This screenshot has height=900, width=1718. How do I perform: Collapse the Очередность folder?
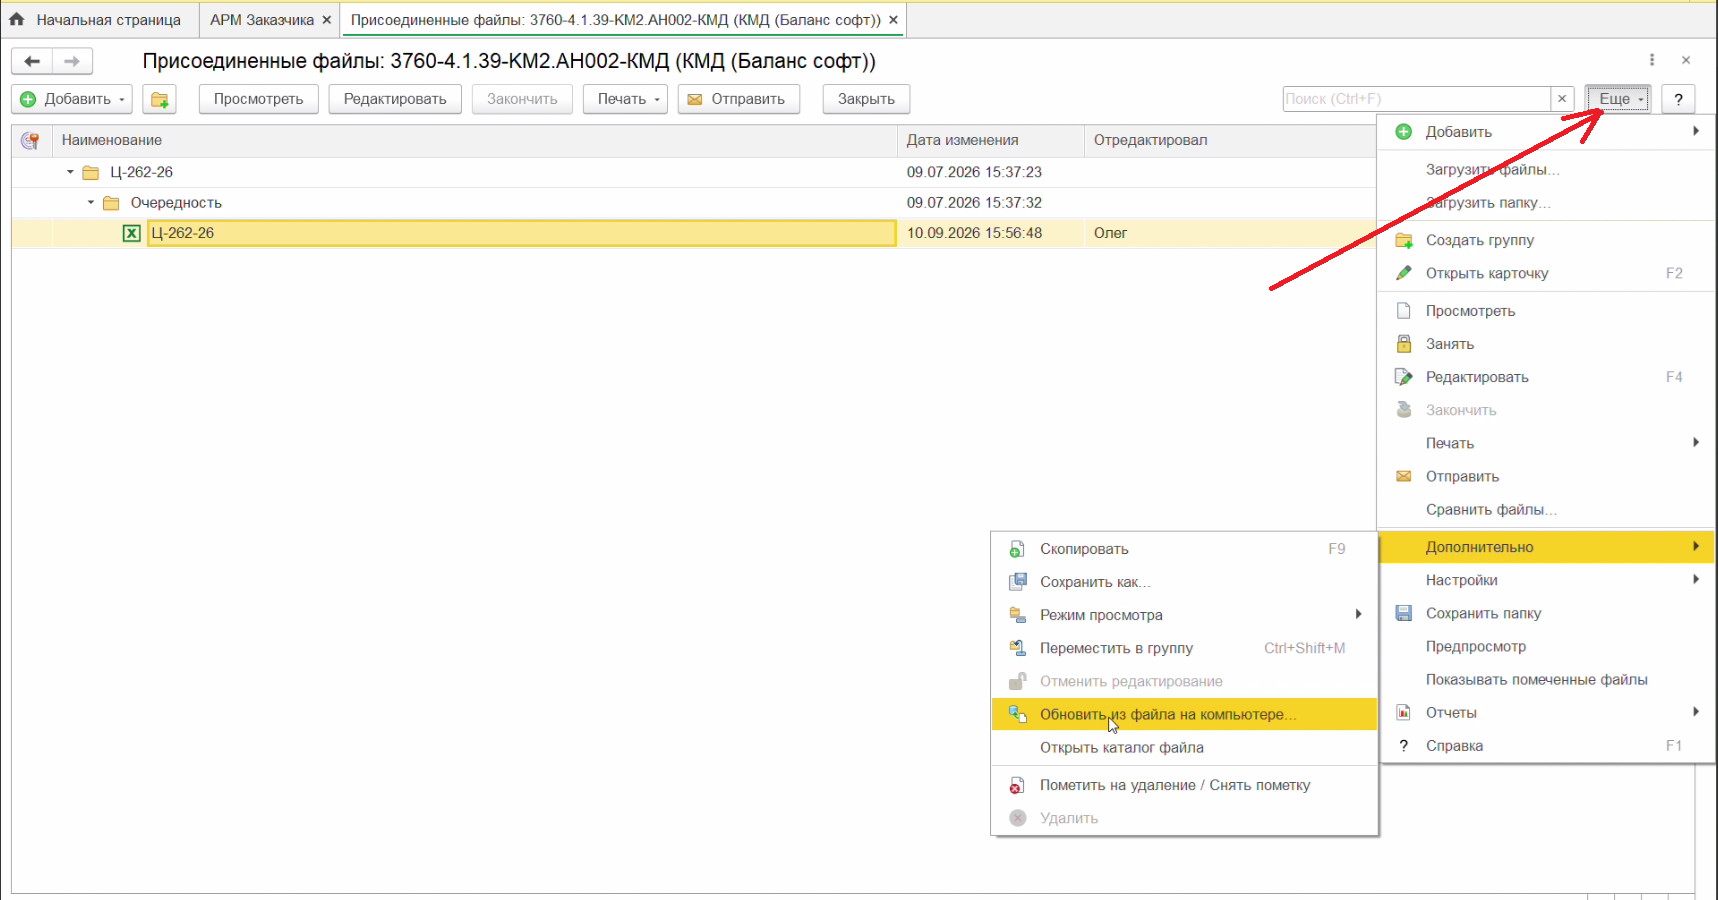click(x=91, y=202)
